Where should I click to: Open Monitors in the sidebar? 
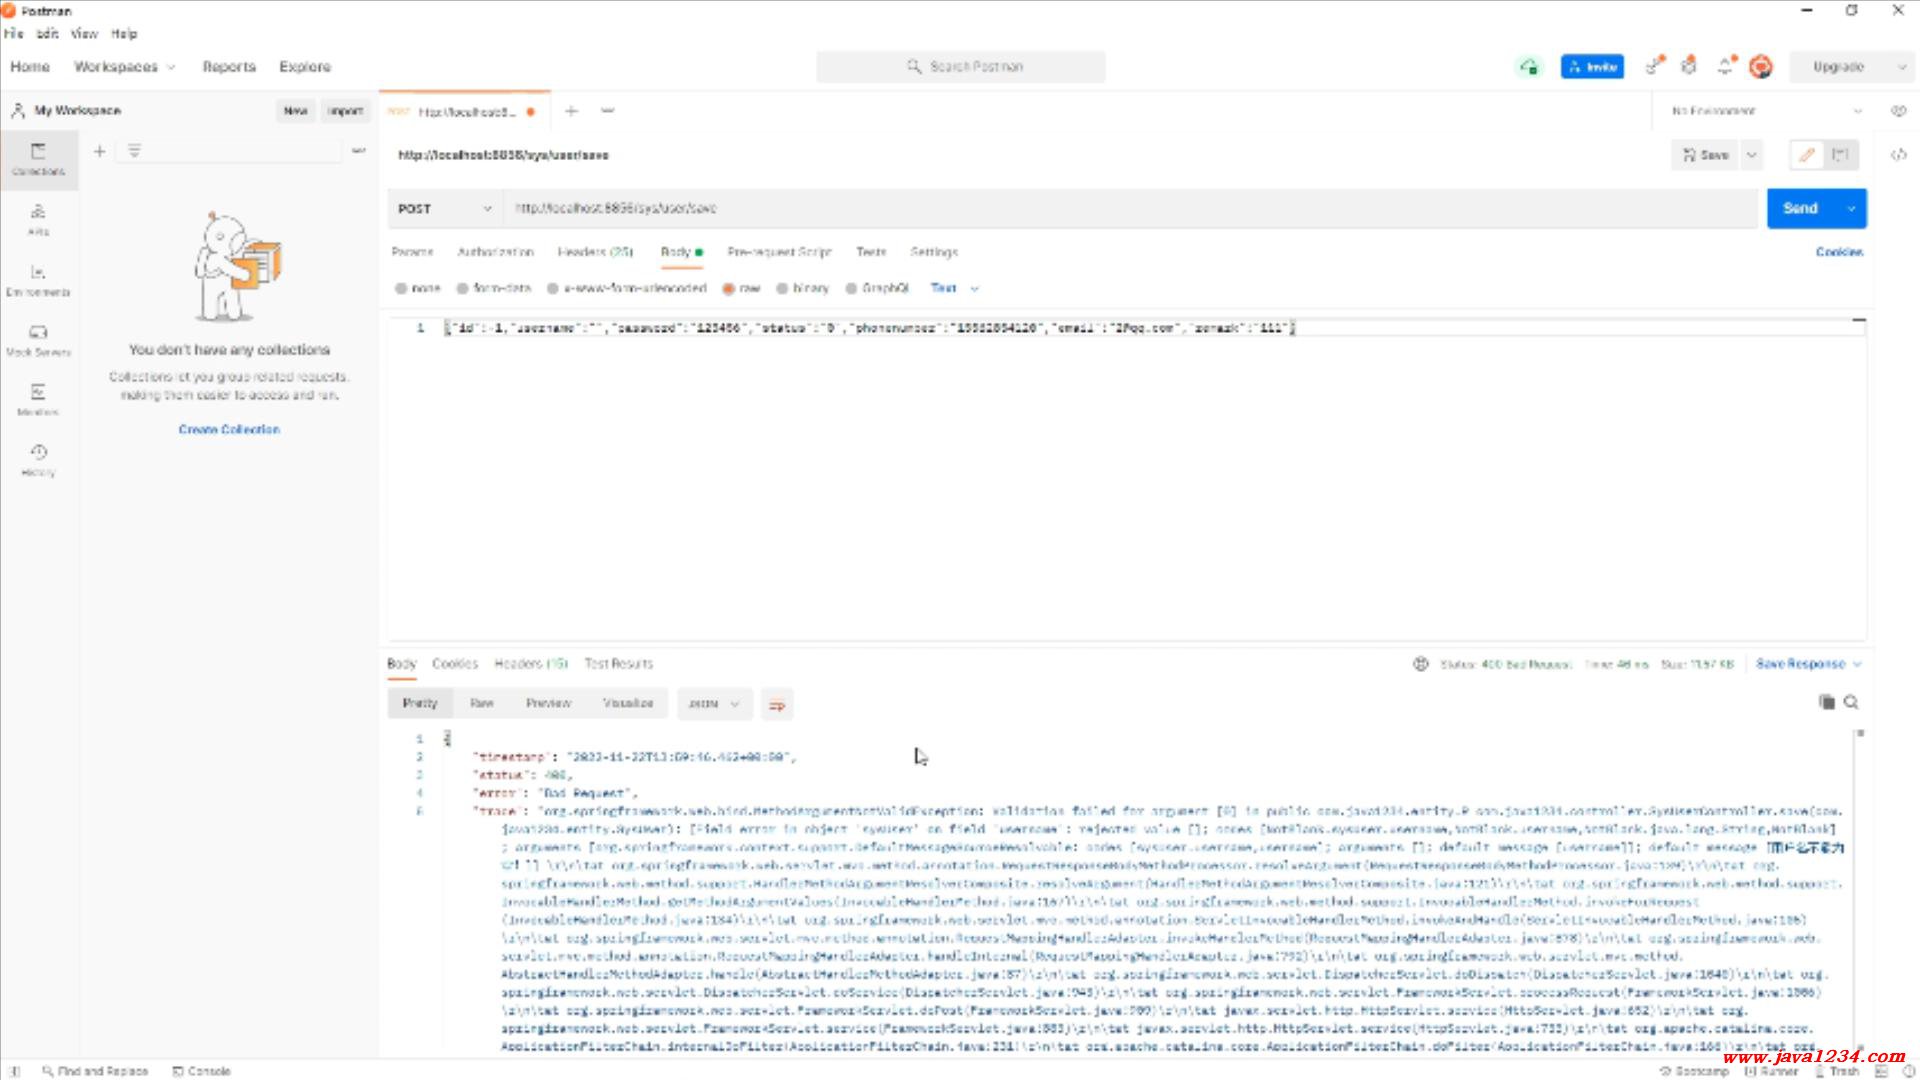[38, 400]
